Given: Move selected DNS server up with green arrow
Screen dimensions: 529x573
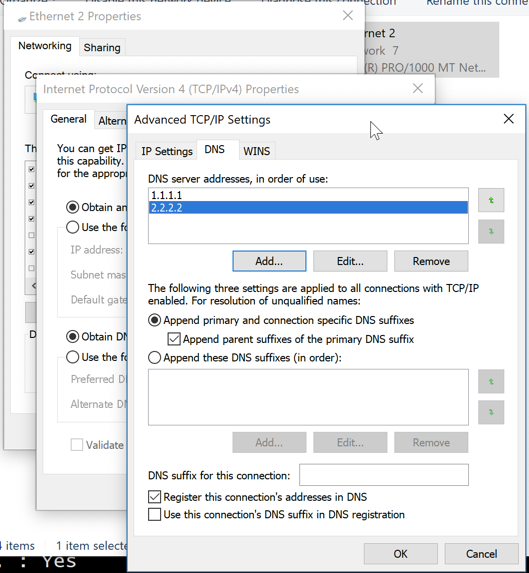Looking at the screenshot, I should click(x=491, y=200).
